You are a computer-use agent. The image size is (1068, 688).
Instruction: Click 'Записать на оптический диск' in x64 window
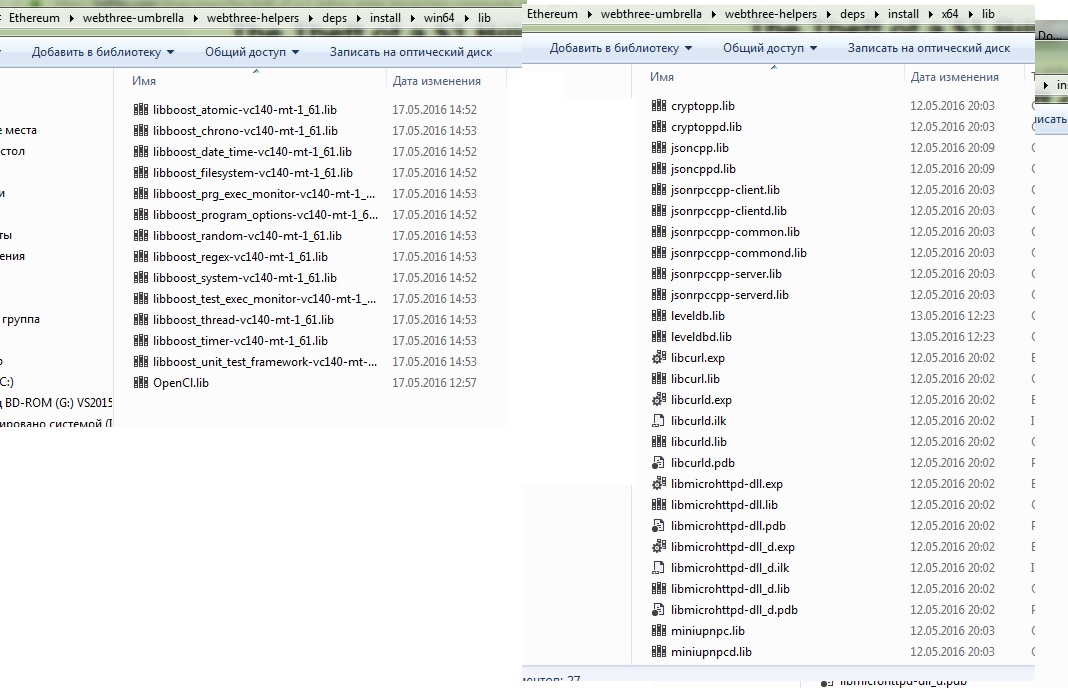pos(929,48)
